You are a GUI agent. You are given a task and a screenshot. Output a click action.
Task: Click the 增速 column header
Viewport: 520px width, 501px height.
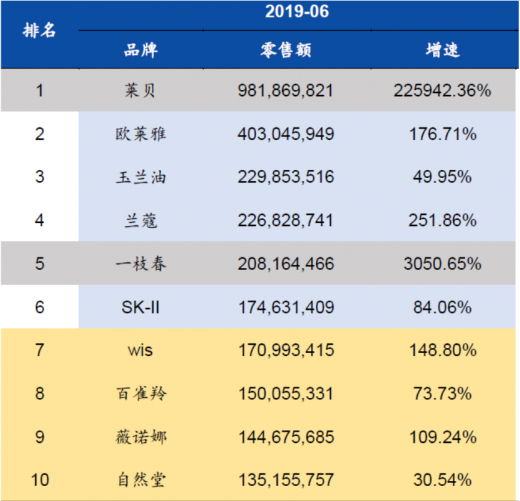[x=443, y=50]
